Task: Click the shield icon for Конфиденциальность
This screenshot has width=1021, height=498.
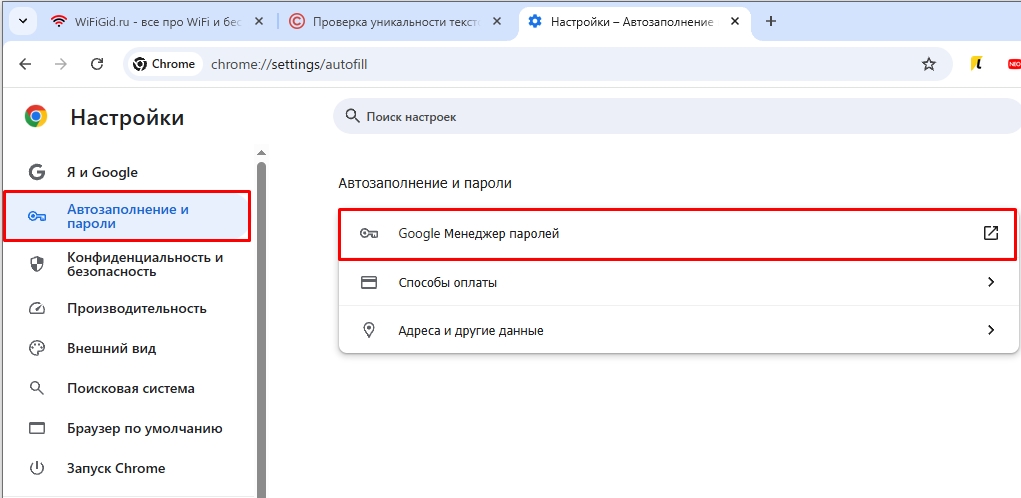Action: [x=37, y=264]
